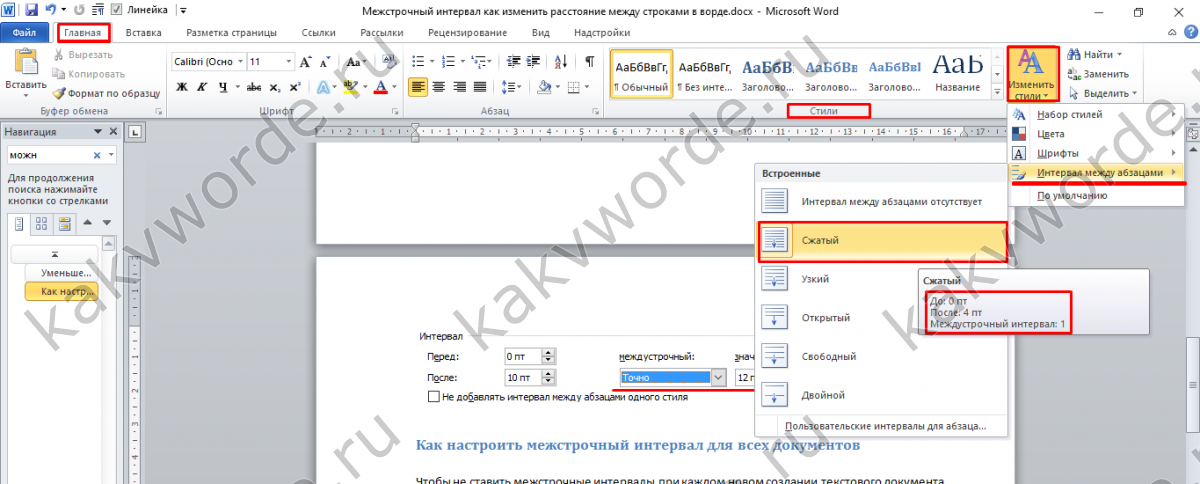Image resolution: width=1200 pixels, height=484 pixels.
Task: Click the italic К formatting icon
Action: [203, 87]
